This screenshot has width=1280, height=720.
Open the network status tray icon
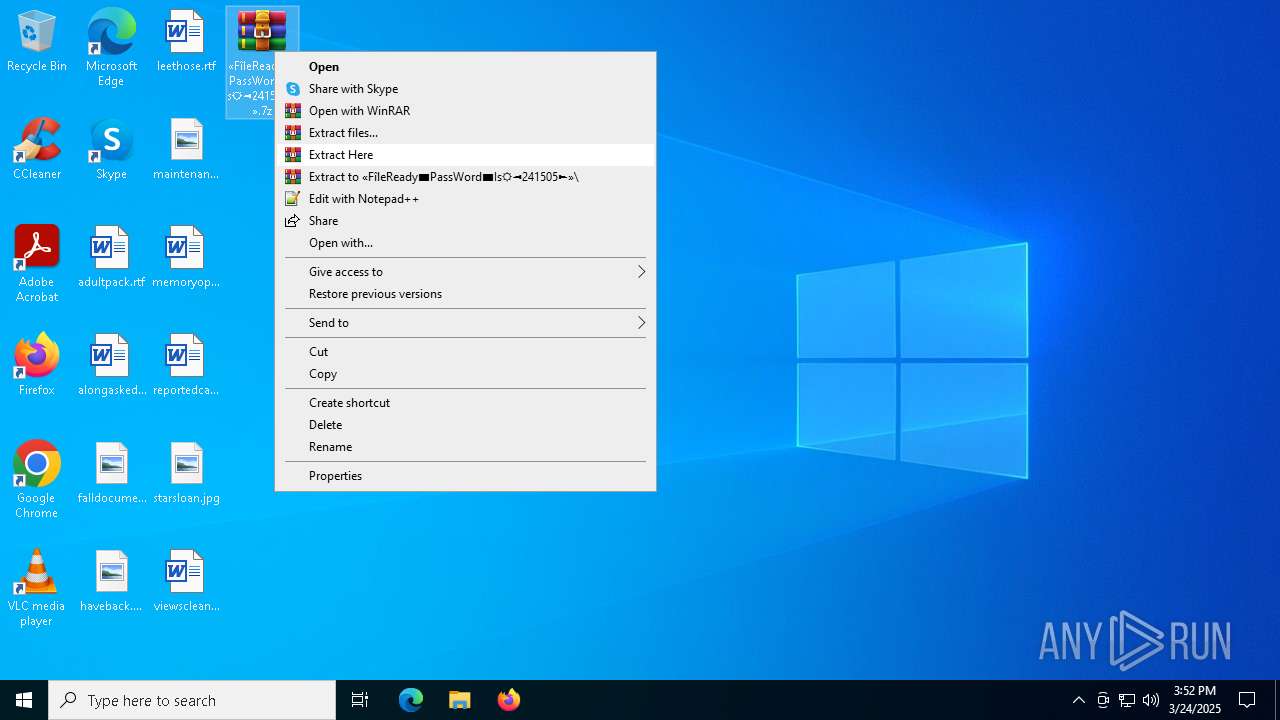(1127, 700)
